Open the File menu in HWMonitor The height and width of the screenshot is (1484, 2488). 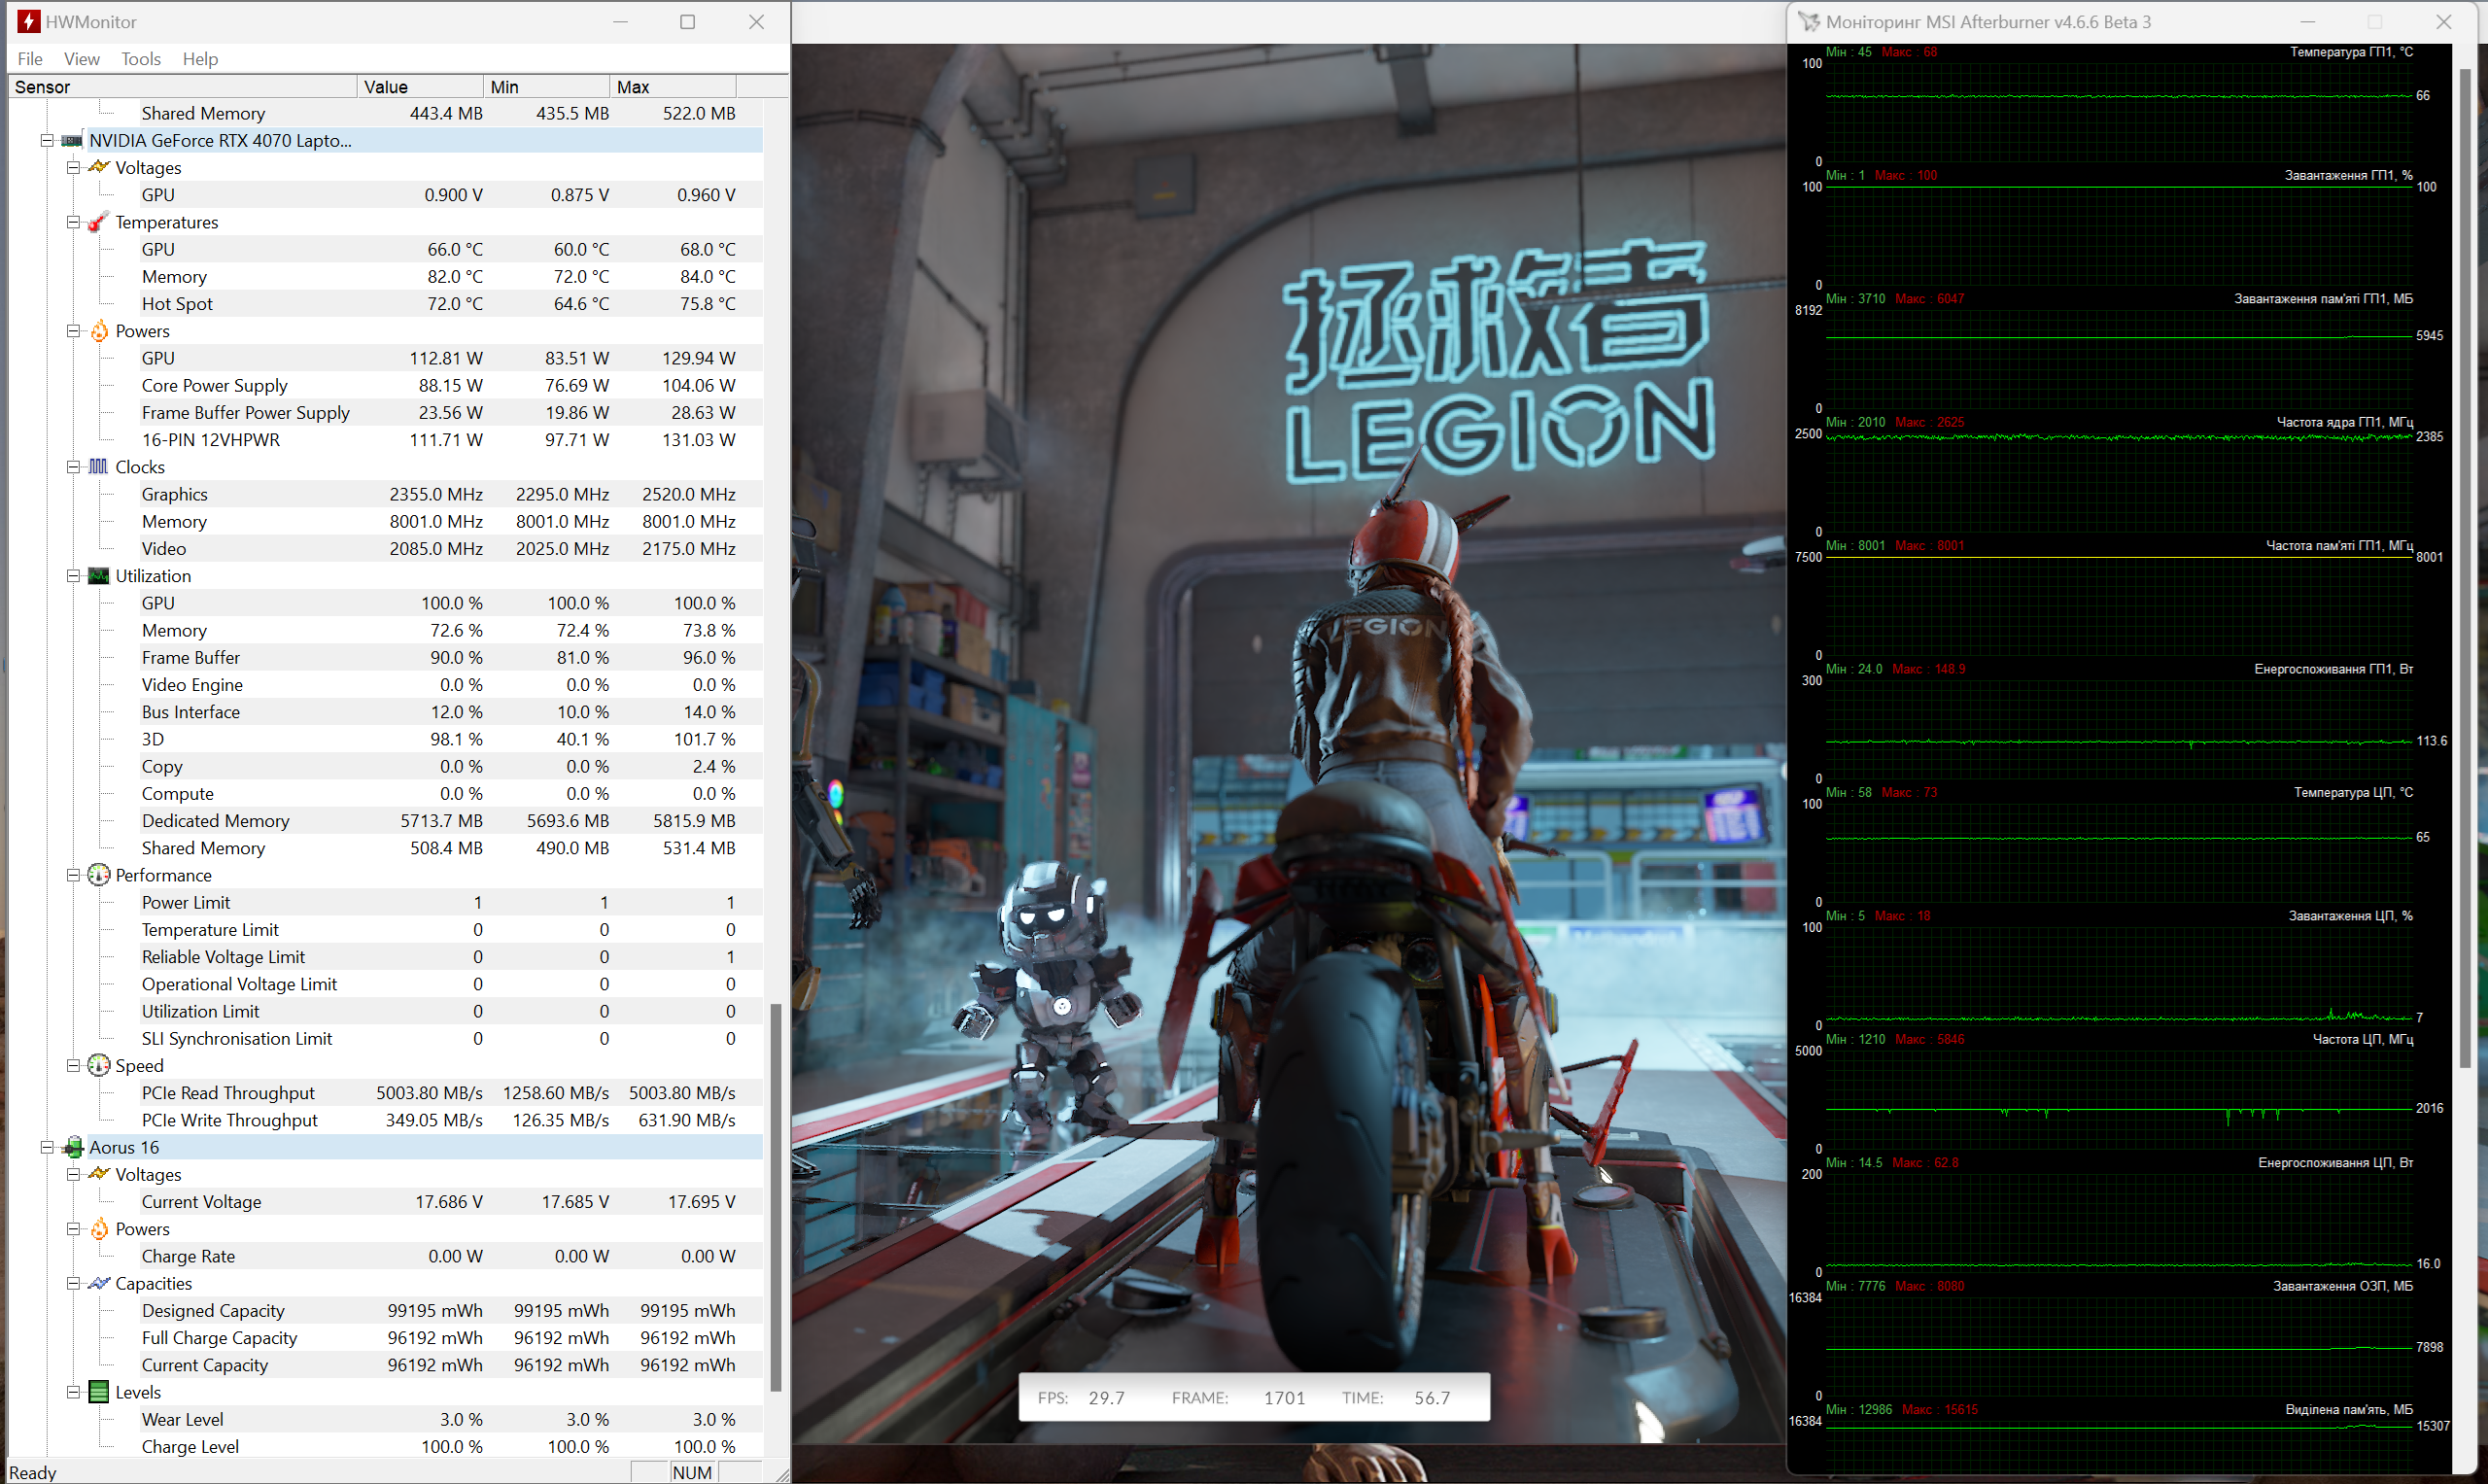[30, 59]
